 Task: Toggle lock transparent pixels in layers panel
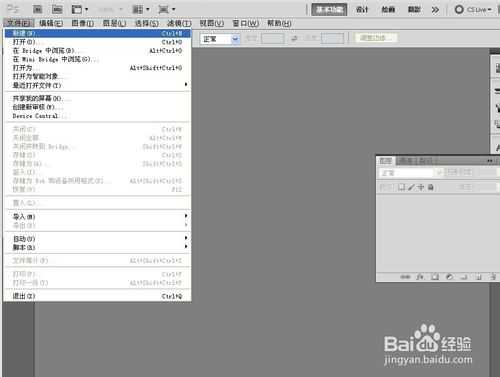pos(402,187)
